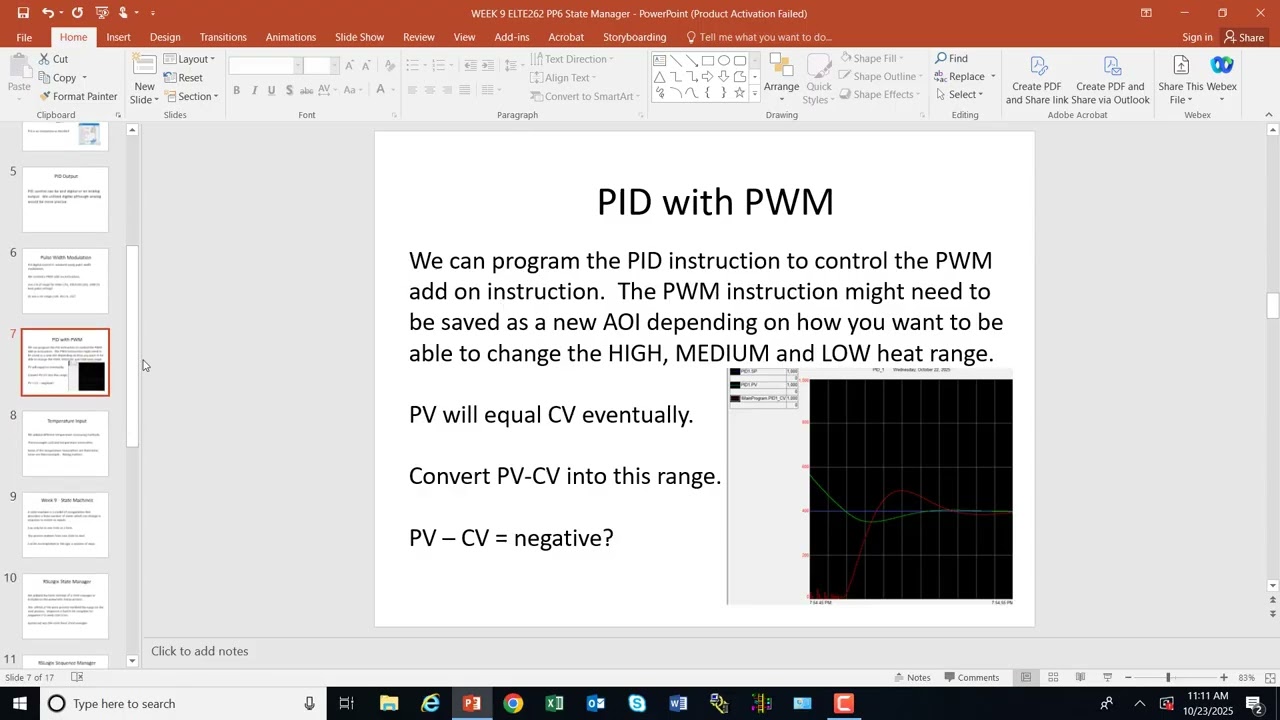Start Slide Show from status bar icon

[1107, 678]
